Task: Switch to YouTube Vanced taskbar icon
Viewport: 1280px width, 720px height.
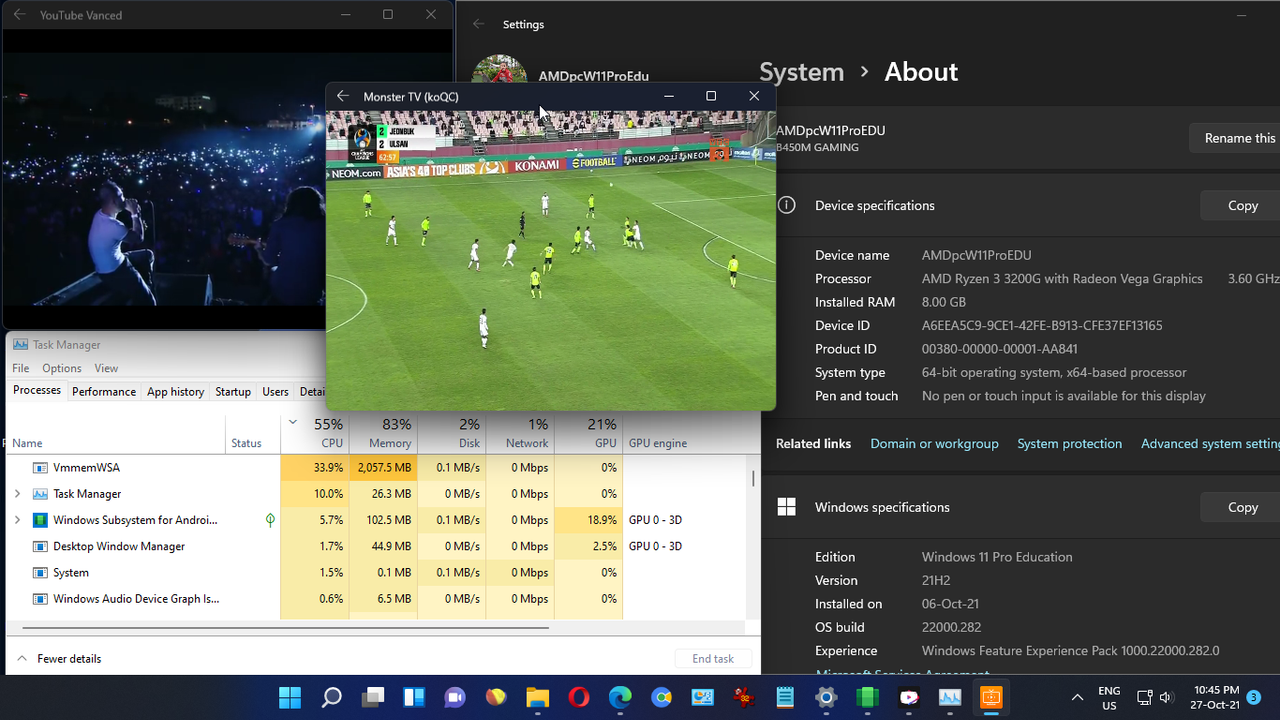Action: (x=909, y=697)
